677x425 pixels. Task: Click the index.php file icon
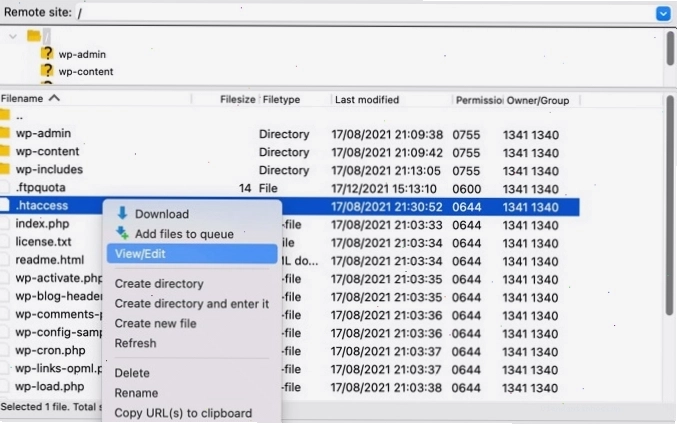(4, 223)
